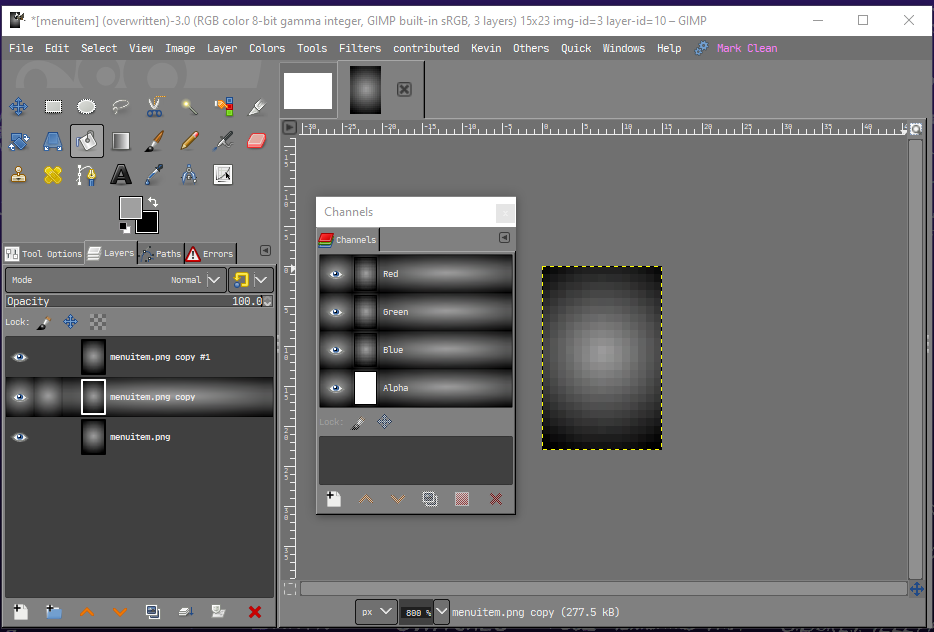The image size is (934, 632).
Task: Open the px unit dropdown
Action: 375,611
